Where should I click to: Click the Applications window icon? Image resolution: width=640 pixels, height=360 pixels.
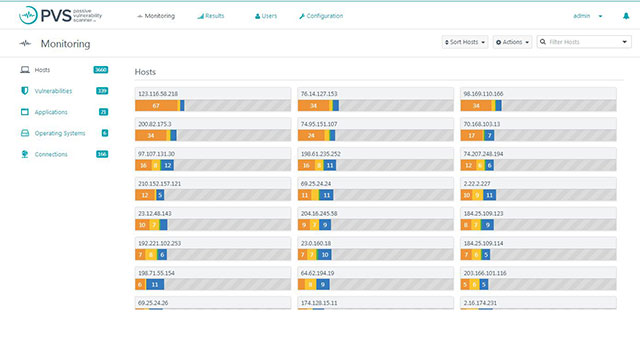click(25, 112)
